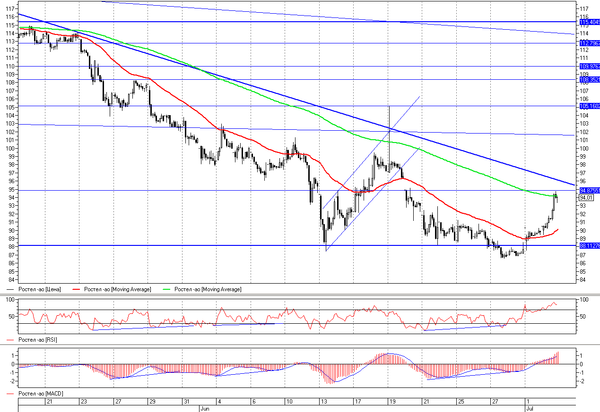Click the Jul month label on time axis

[x=530, y=409]
